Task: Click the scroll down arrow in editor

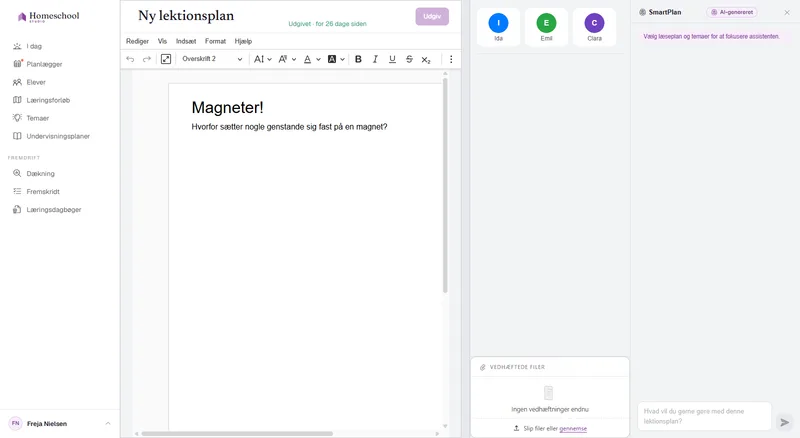Action: tap(445, 426)
